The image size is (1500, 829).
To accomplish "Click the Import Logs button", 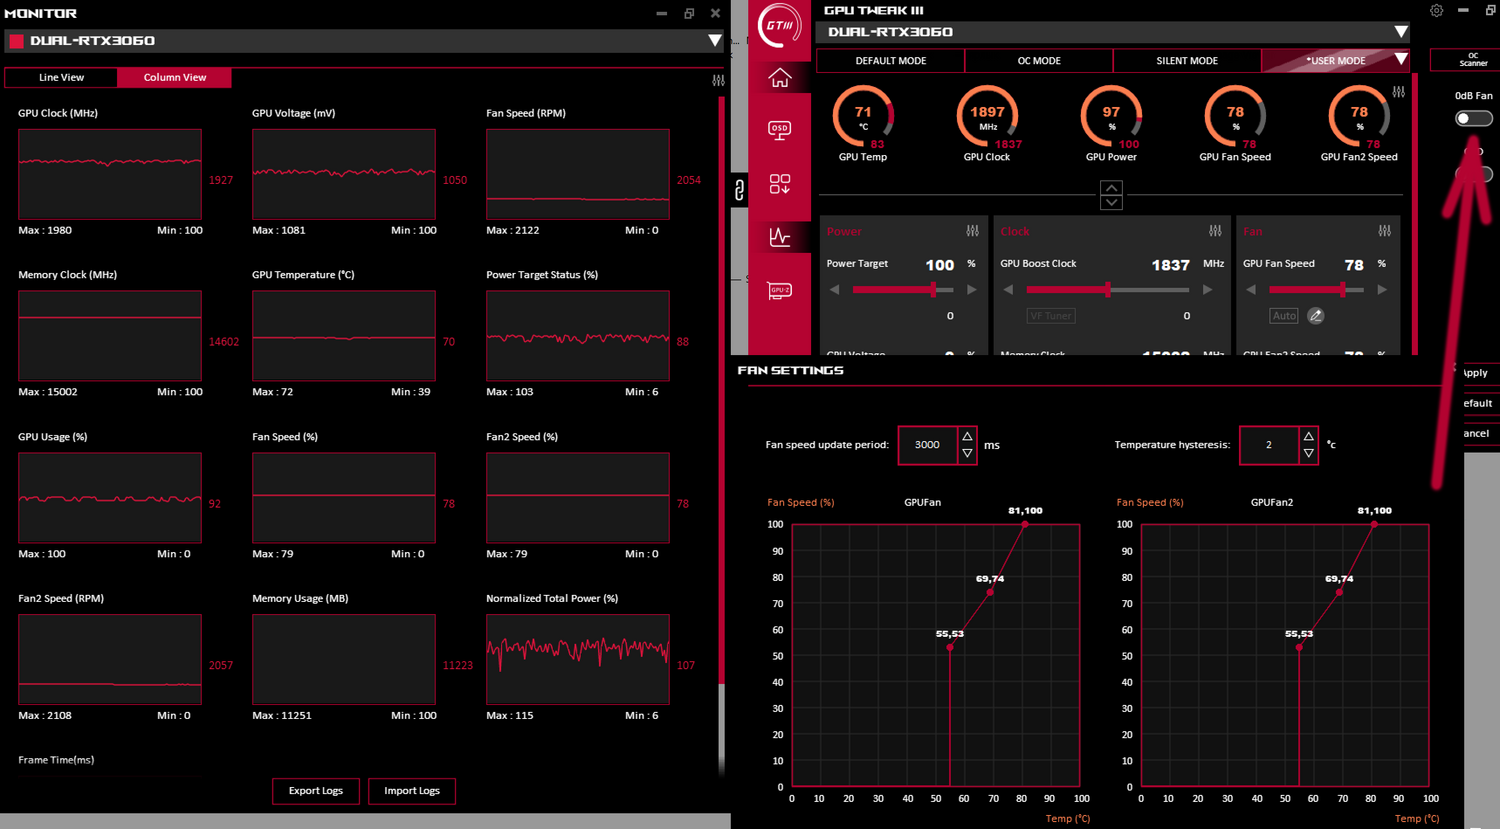I will [x=412, y=791].
